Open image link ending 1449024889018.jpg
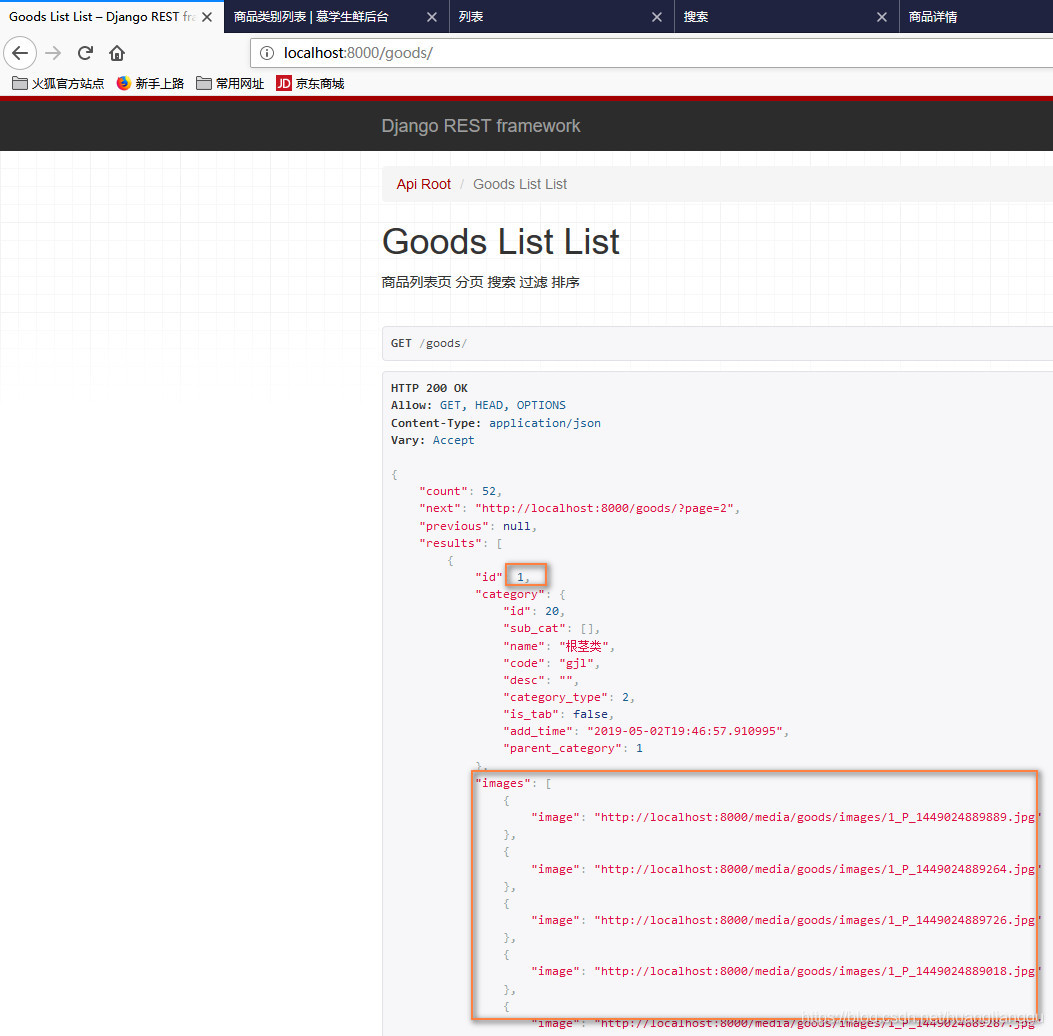 tap(817, 971)
